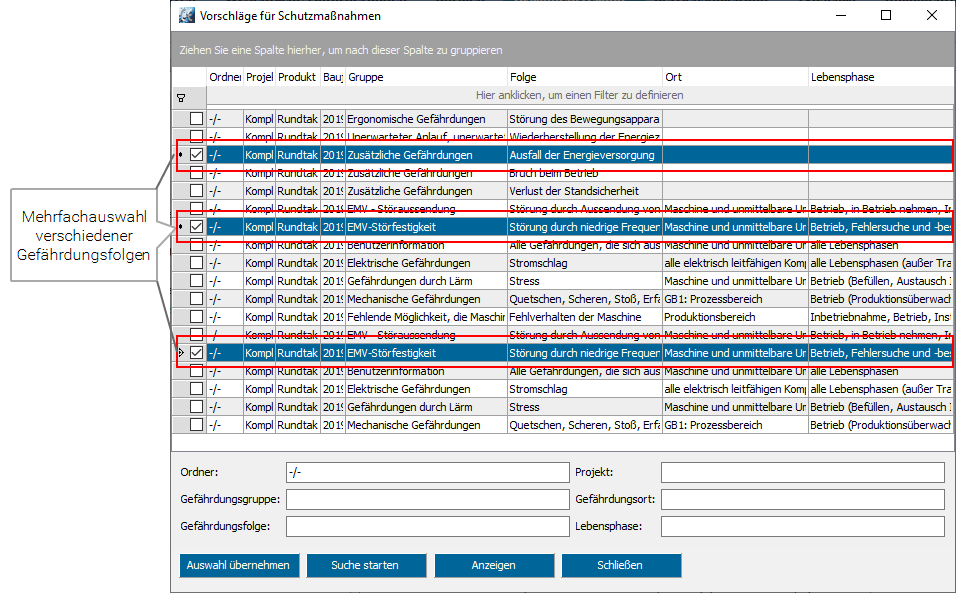Sort by the Folge column header
The height and width of the screenshot is (593, 956).
coord(584,77)
